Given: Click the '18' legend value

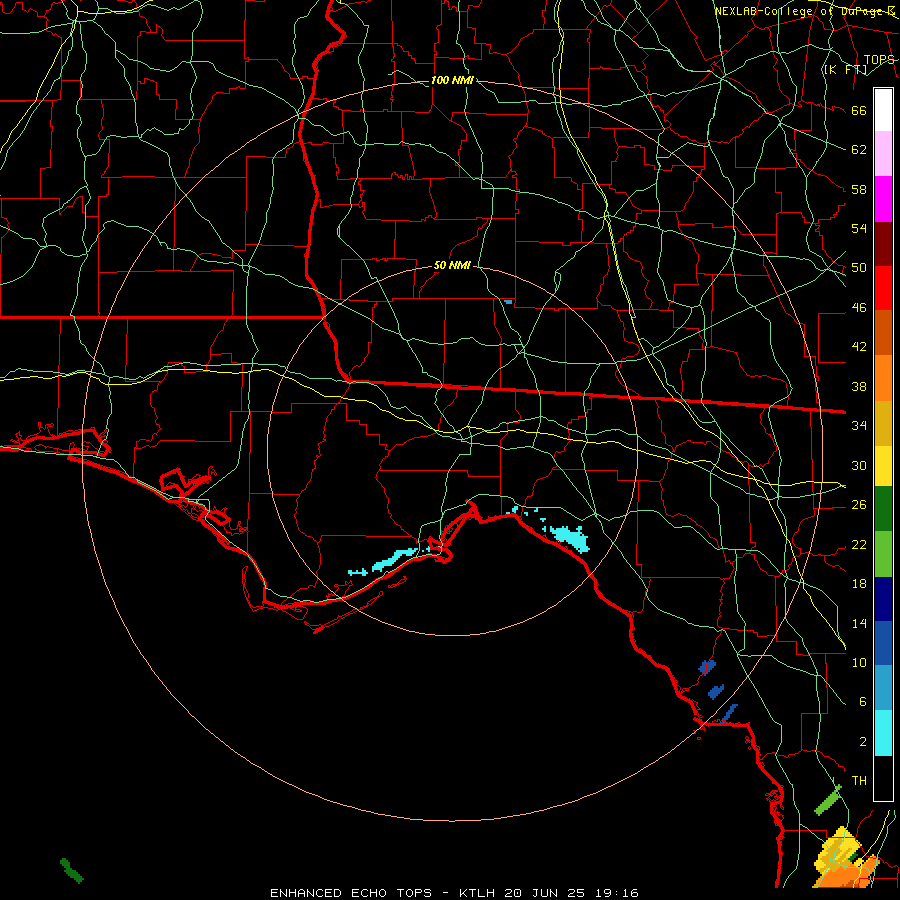Looking at the screenshot, I should [x=859, y=584].
